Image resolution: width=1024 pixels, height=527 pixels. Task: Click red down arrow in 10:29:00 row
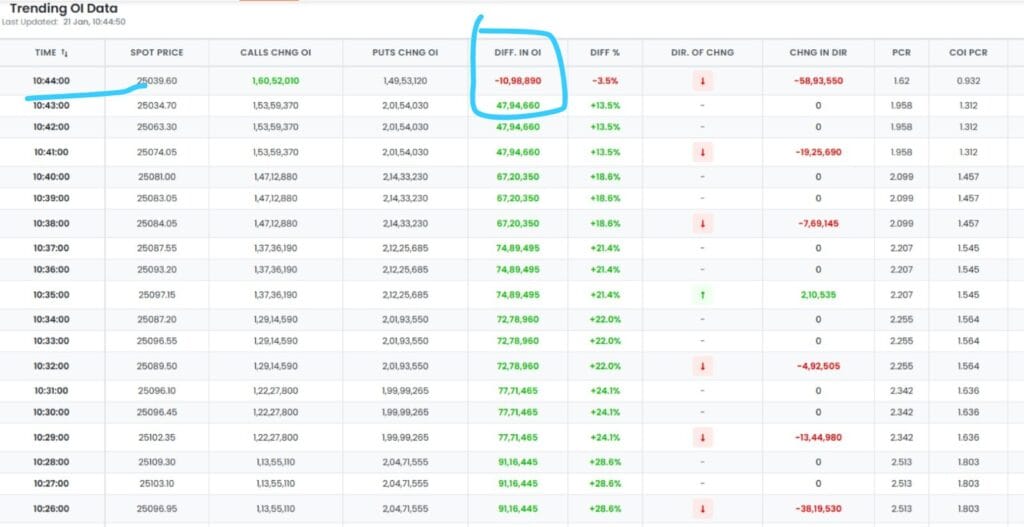[x=702, y=438]
